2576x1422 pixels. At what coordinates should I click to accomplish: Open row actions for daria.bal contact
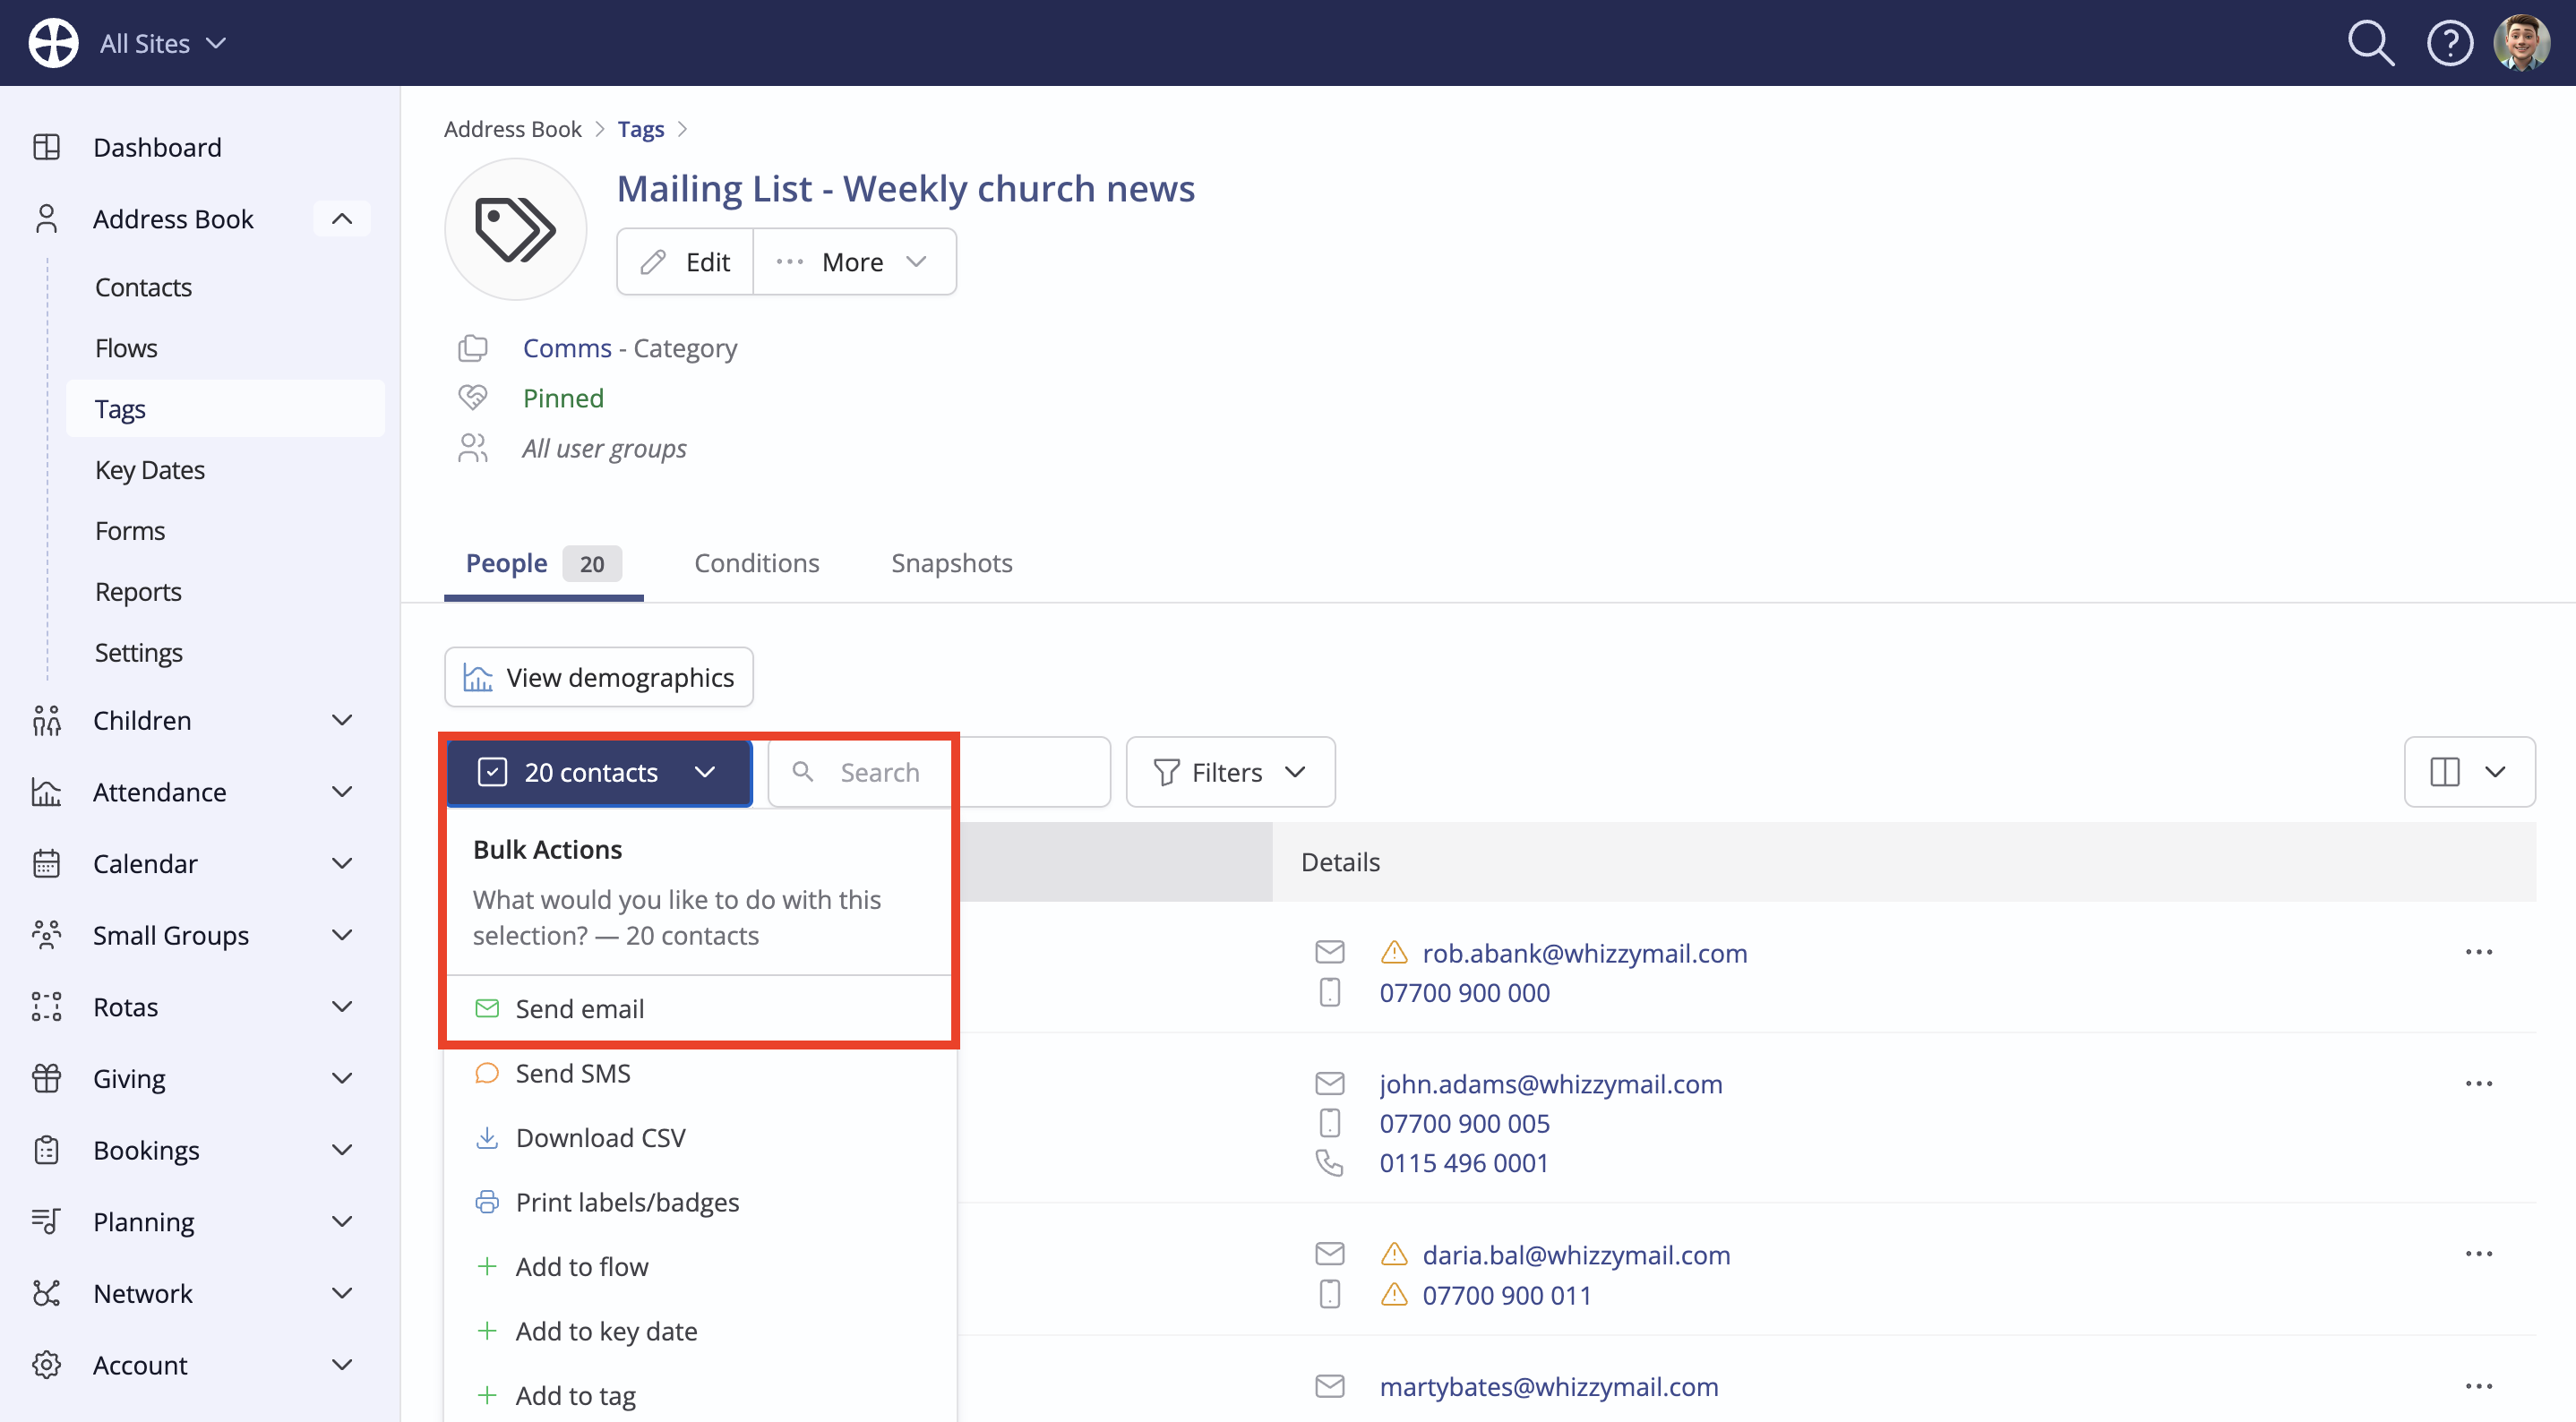[2479, 1254]
